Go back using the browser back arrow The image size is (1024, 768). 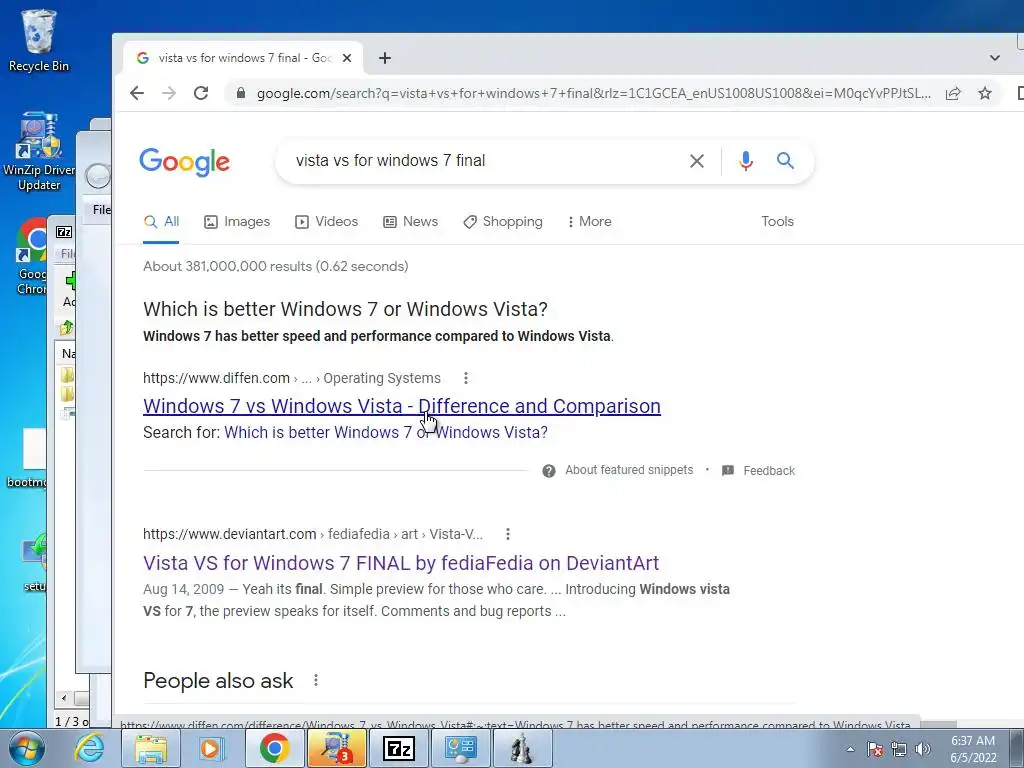click(136, 93)
